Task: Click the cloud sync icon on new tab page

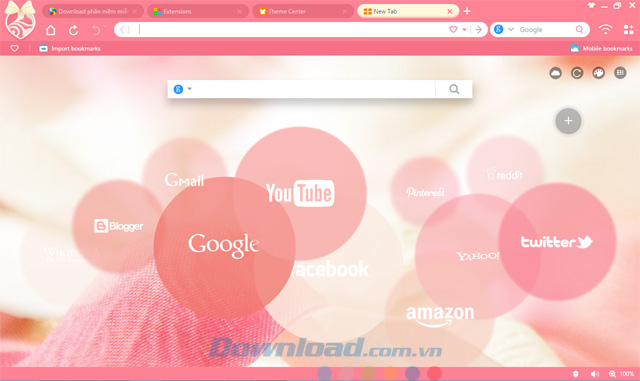Action: coord(555,73)
